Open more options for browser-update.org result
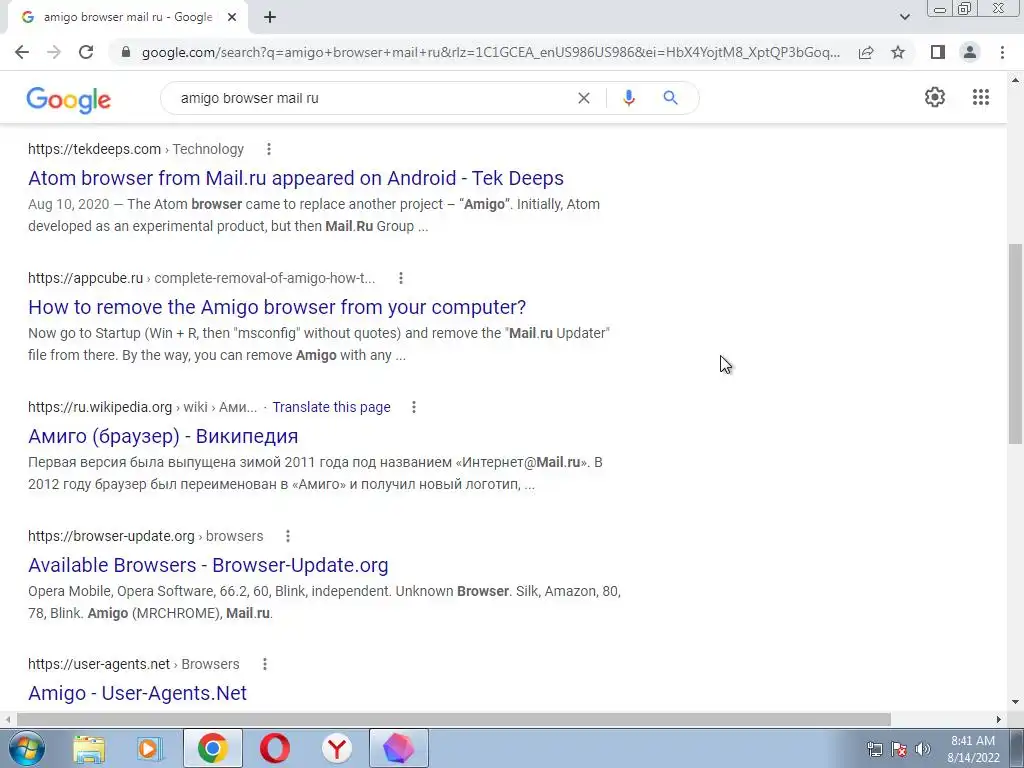 288,536
